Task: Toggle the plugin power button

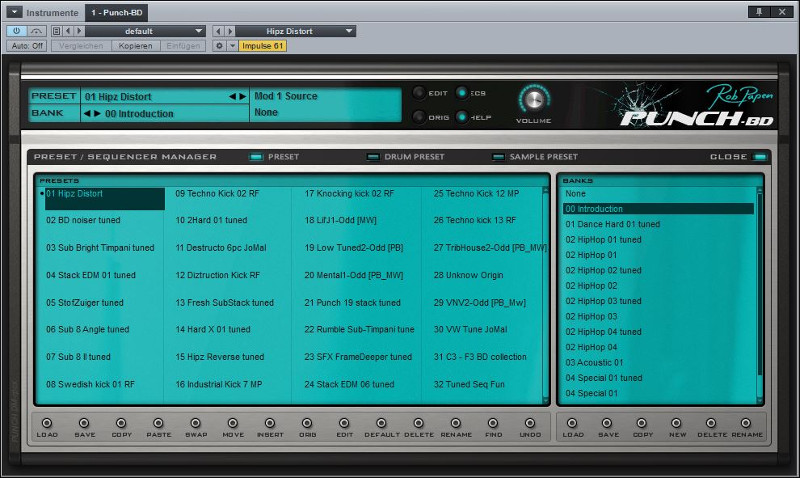Action: click(16, 31)
